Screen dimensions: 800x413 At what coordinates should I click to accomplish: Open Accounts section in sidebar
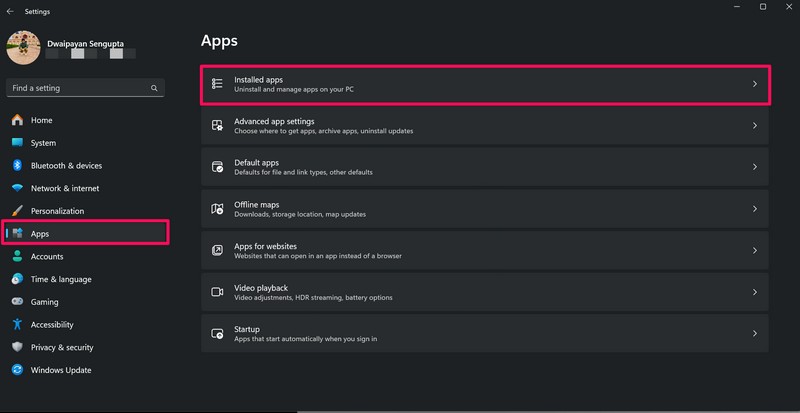pyautogui.click(x=47, y=257)
